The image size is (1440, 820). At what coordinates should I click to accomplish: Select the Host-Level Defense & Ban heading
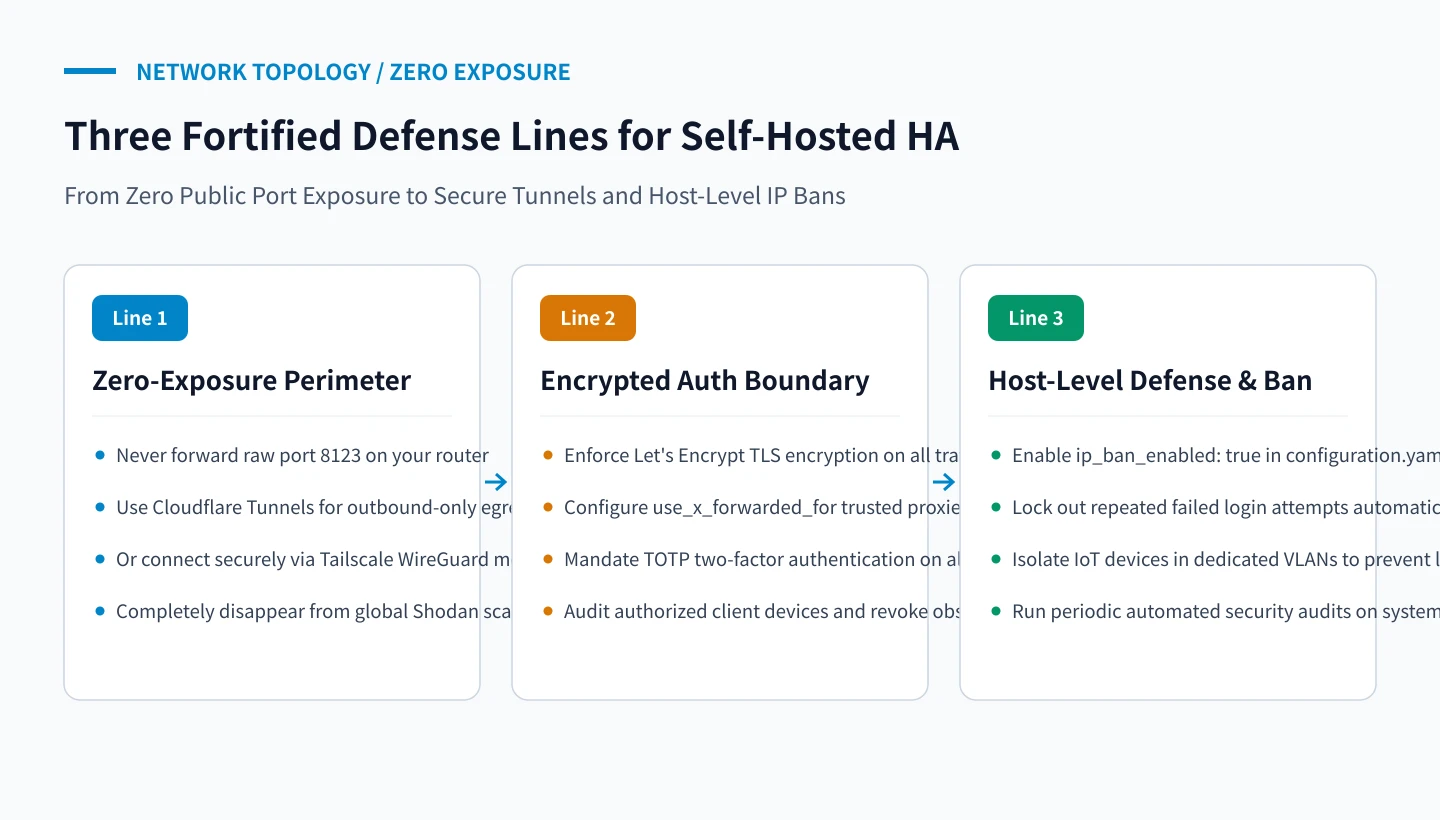tap(1150, 381)
